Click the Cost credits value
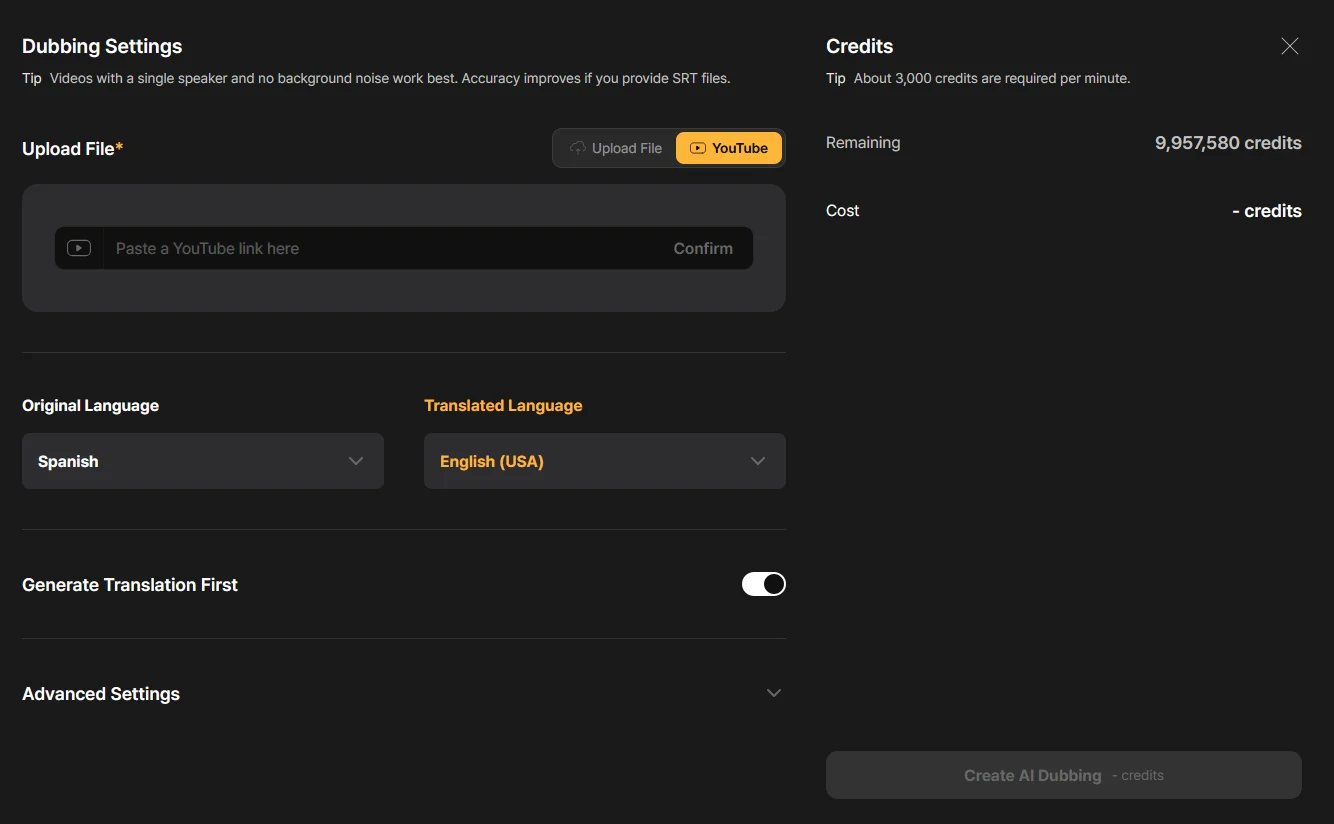Screen dimensions: 1334x824 [x=1266, y=211]
